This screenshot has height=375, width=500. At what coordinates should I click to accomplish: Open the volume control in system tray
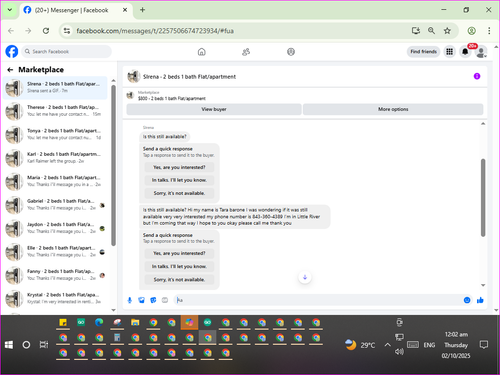tap(399, 352)
